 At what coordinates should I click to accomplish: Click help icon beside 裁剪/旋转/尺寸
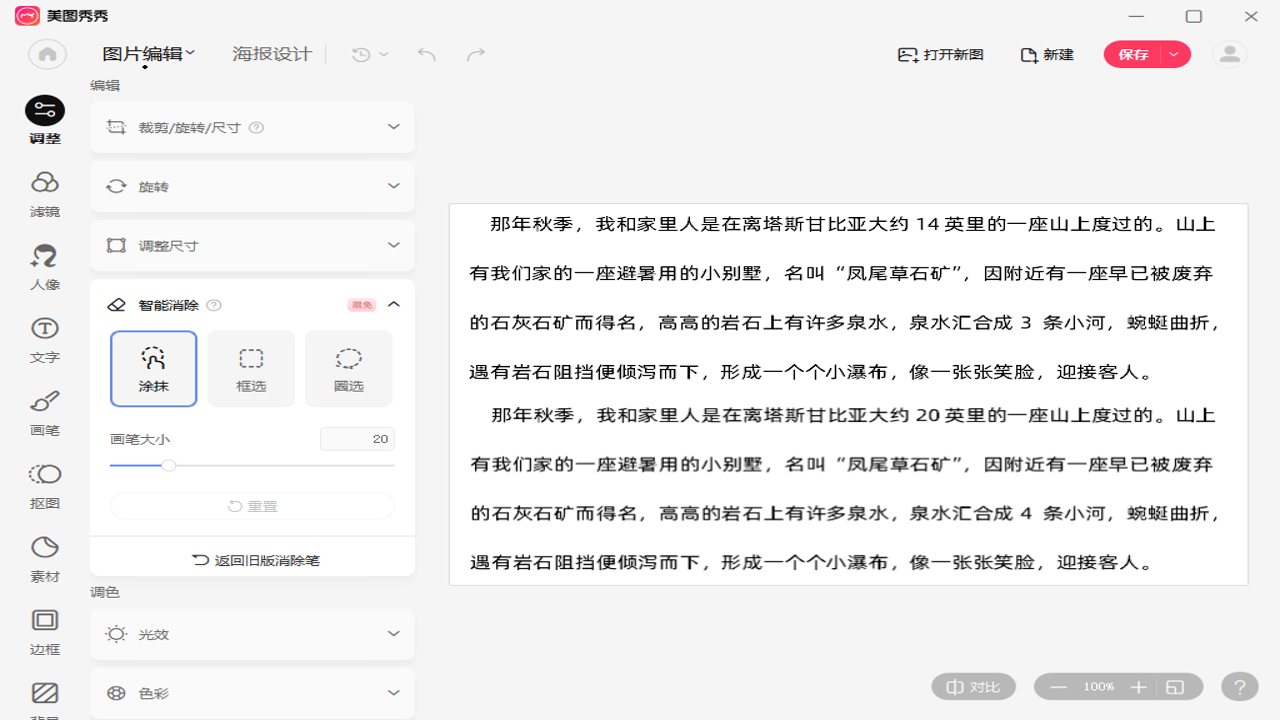[256, 128]
